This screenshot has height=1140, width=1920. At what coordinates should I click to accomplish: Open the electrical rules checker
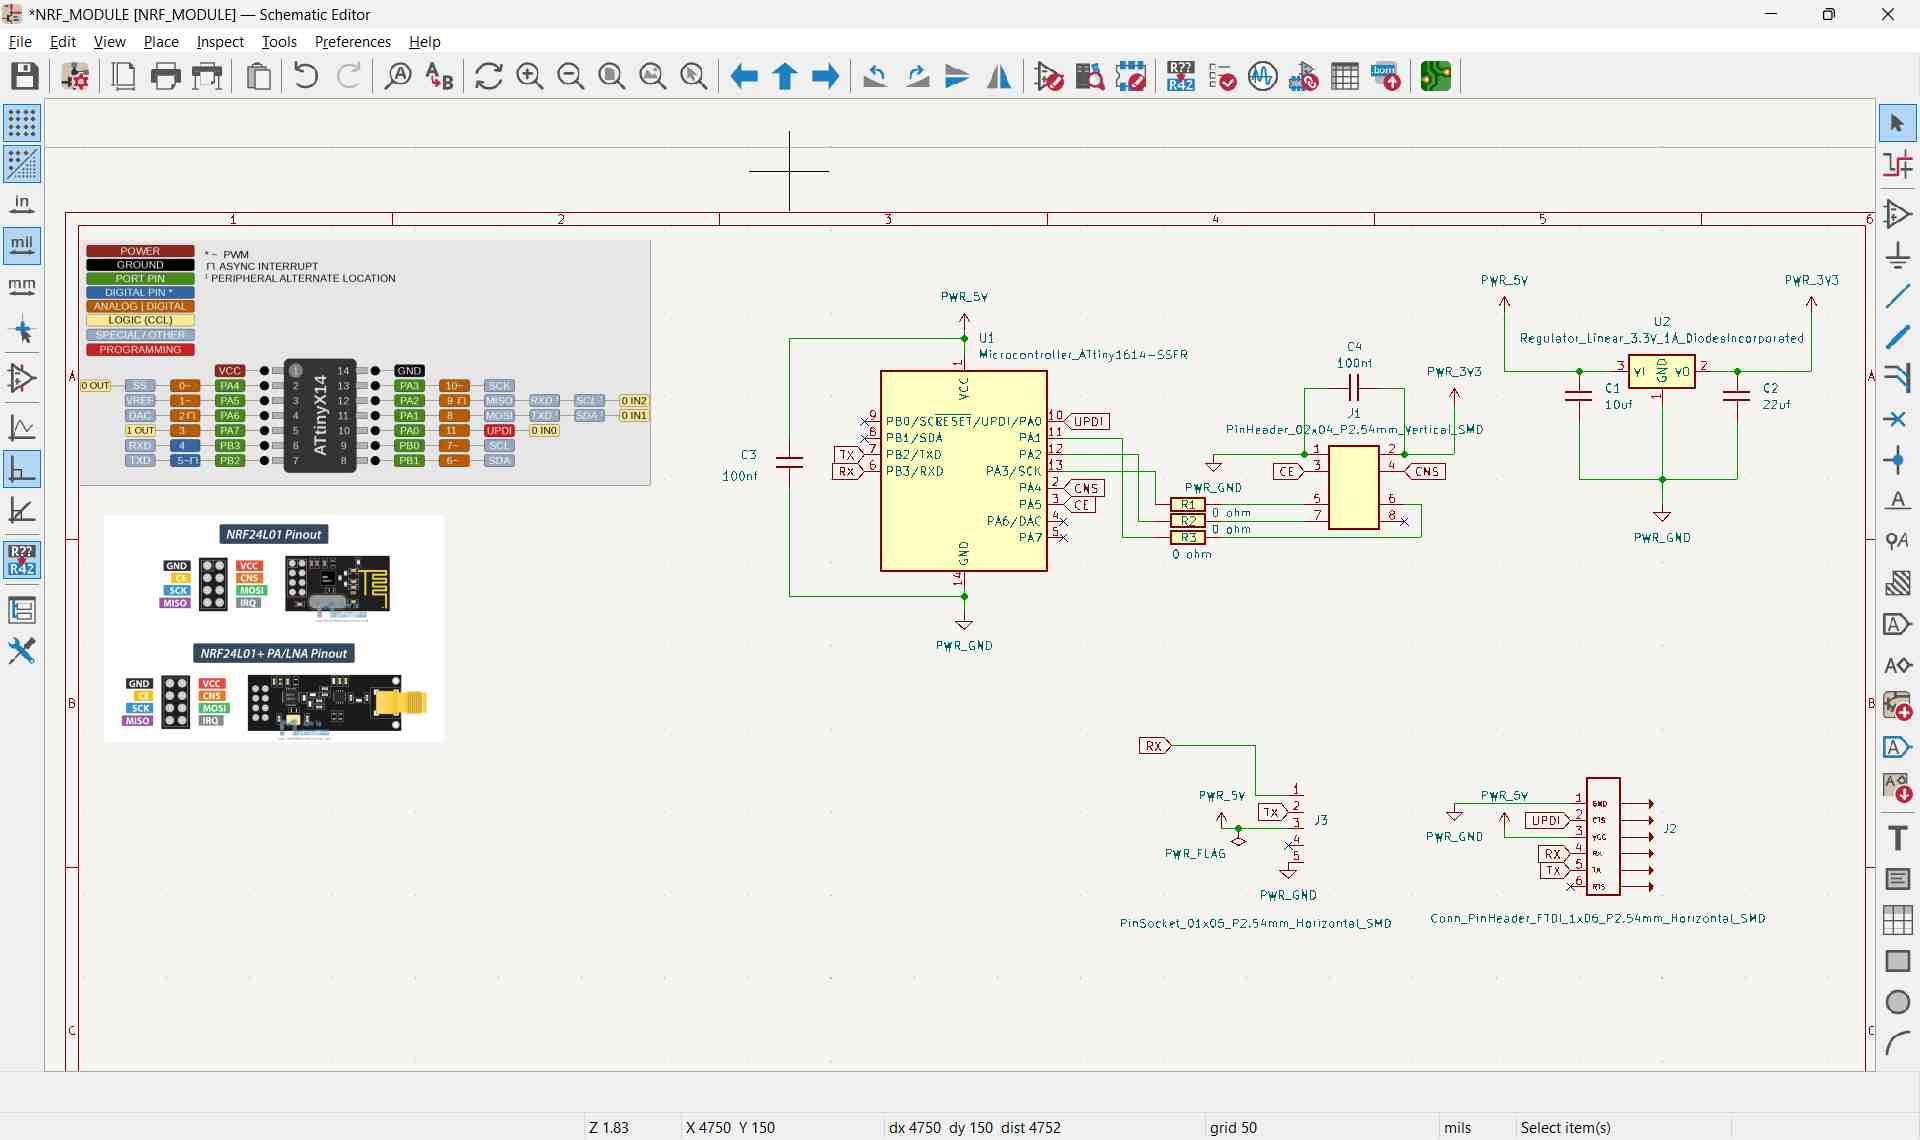click(1222, 77)
